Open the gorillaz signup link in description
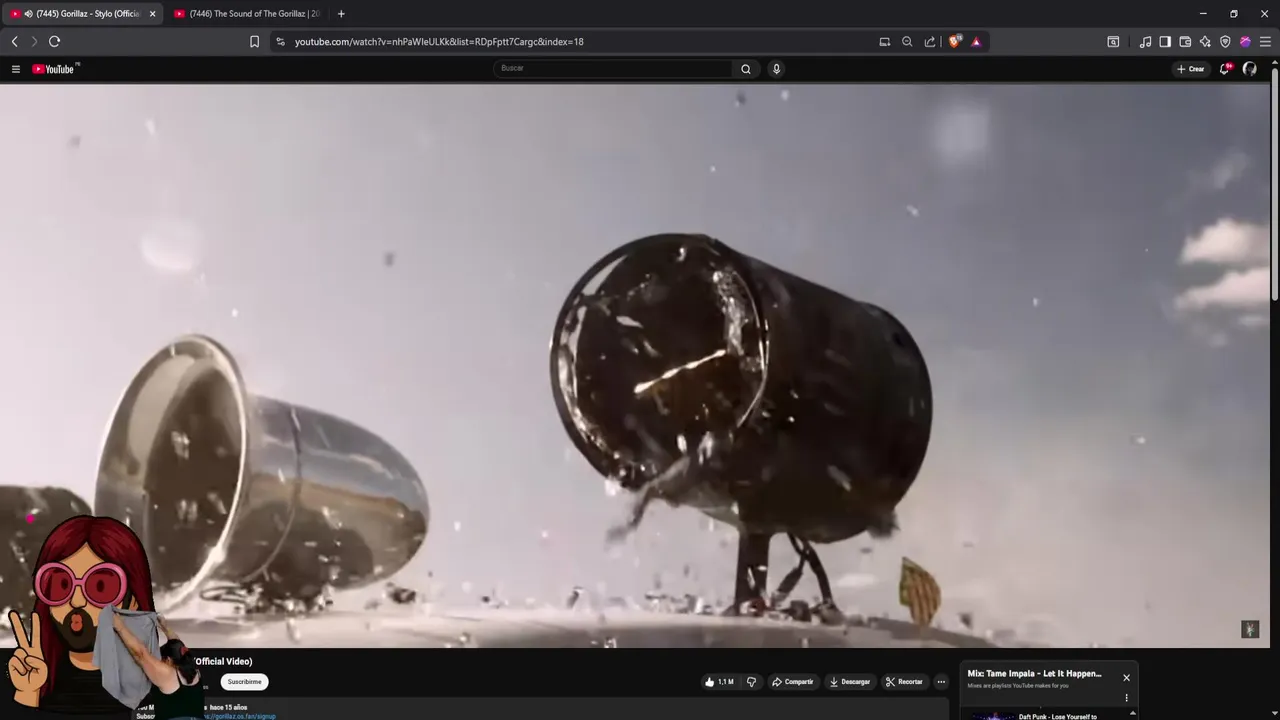 tap(240, 716)
